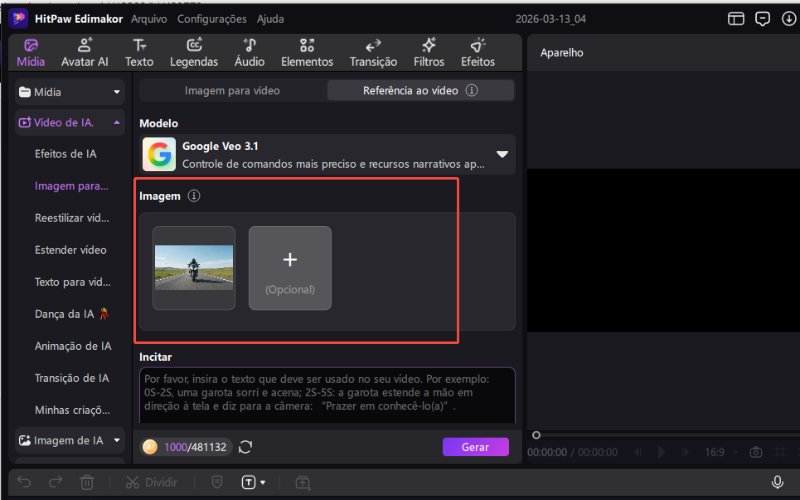Click the microphone record icon
800x500 pixels.
pyautogui.click(x=777, y=482)
